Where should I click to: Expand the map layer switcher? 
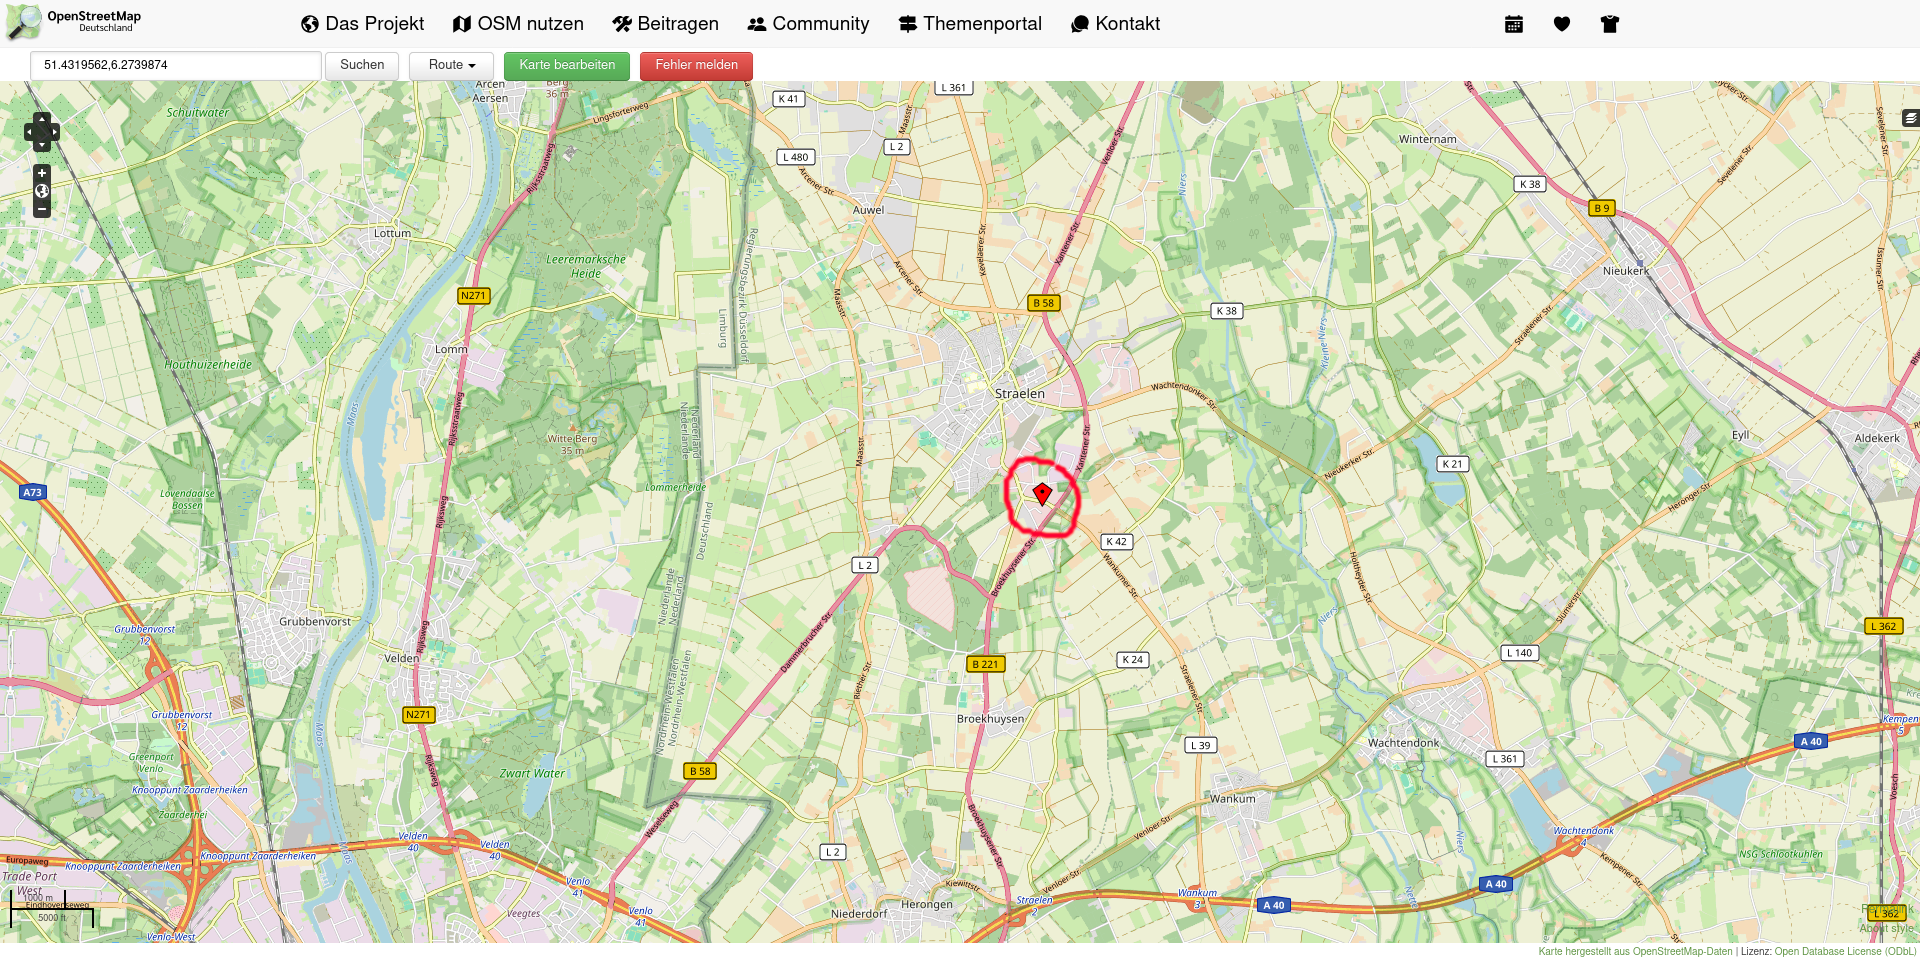point(1909,118)
